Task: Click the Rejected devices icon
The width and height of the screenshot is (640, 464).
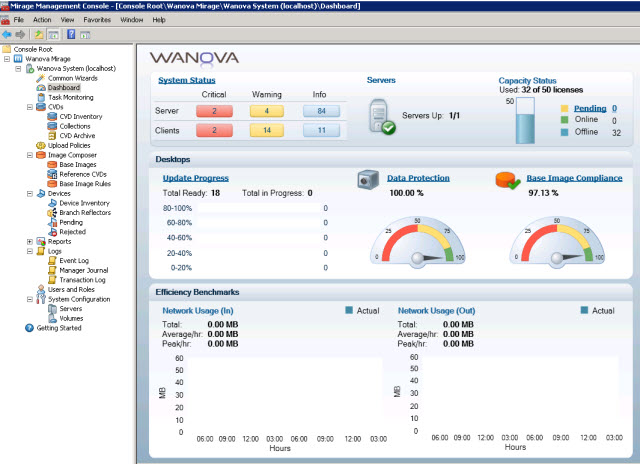Action: [52, 232]
